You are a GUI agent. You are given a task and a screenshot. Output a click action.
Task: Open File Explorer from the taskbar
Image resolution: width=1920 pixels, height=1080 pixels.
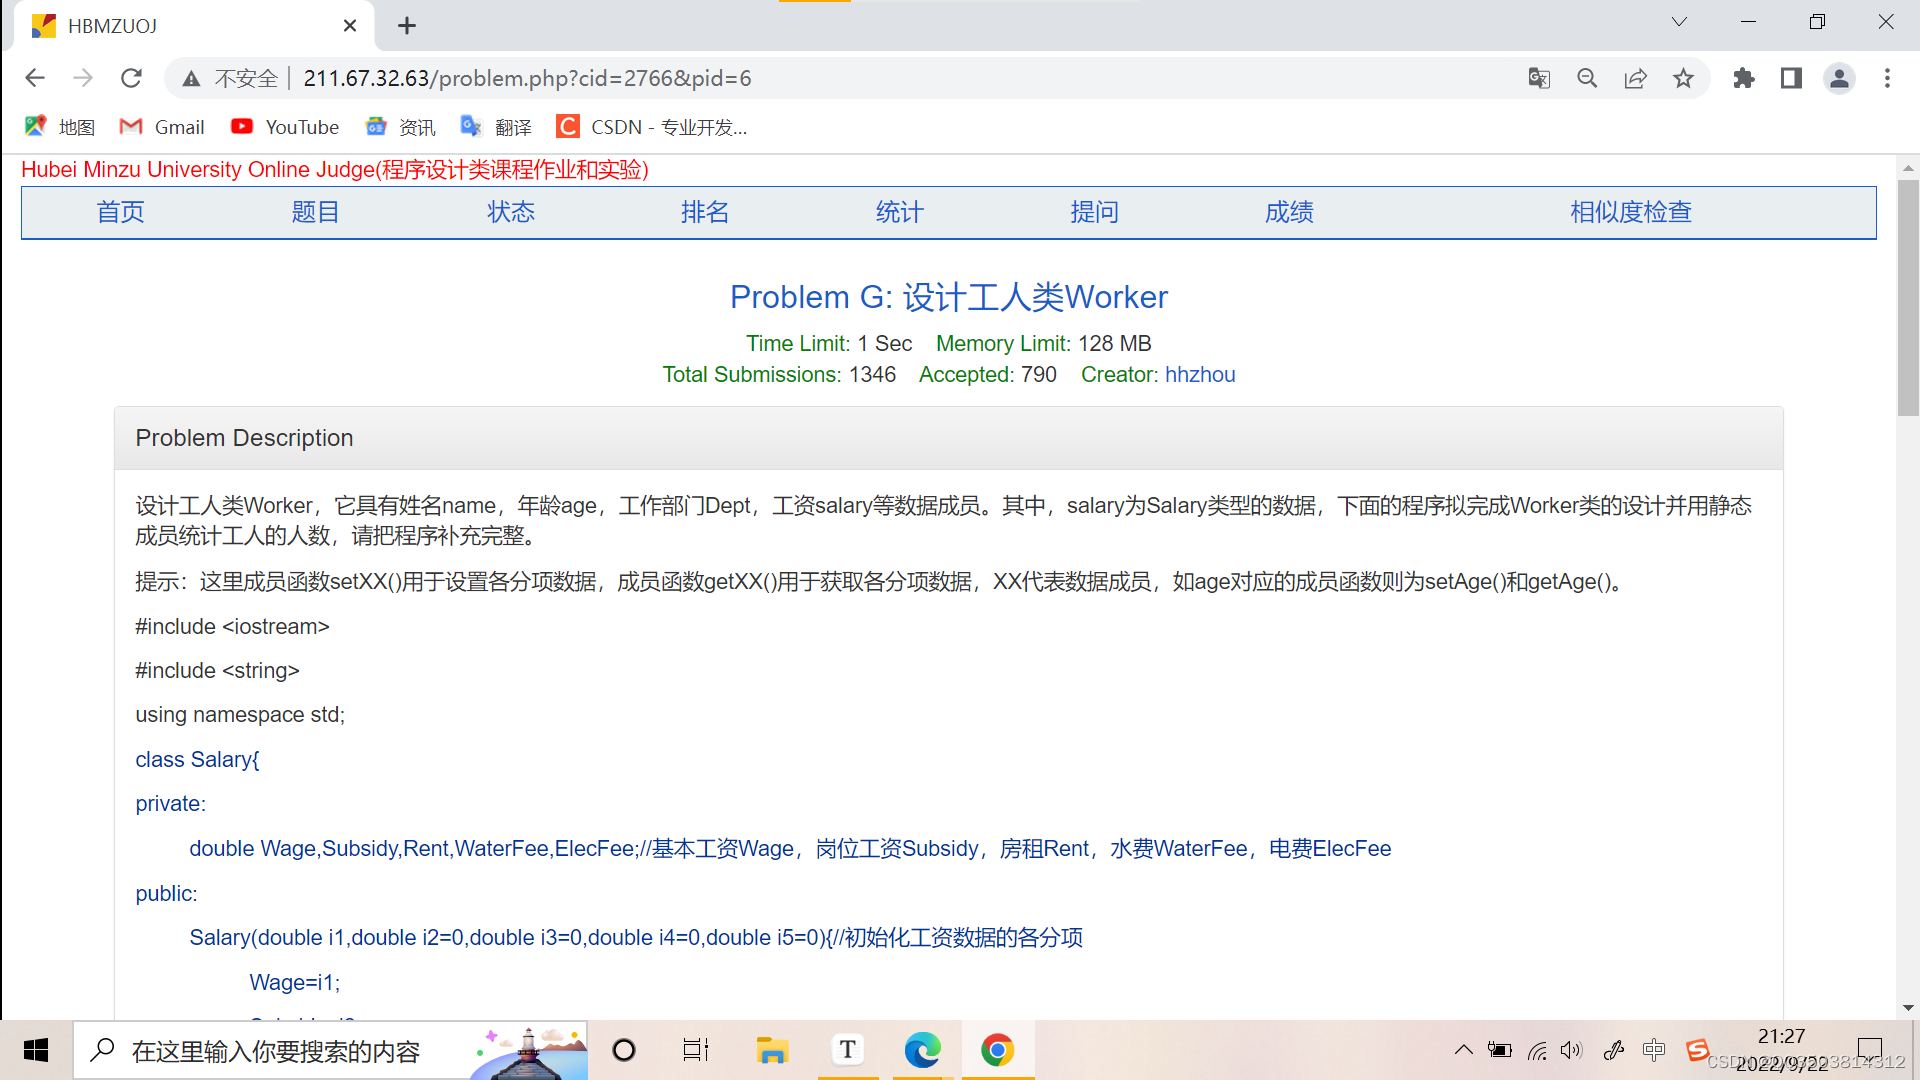coord(771,1050)
